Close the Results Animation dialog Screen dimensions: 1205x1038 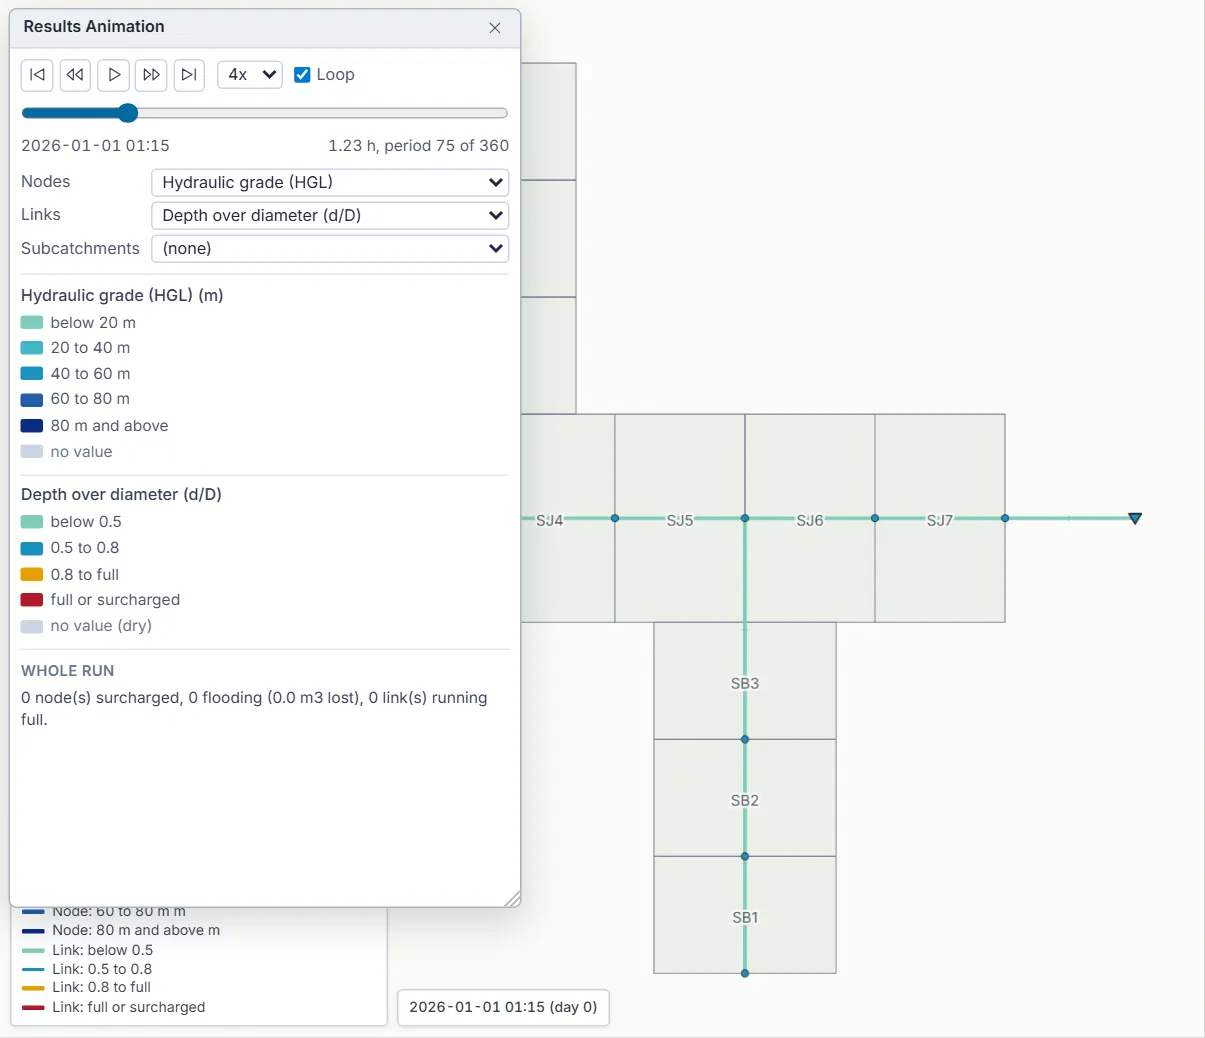click(495, 28)
